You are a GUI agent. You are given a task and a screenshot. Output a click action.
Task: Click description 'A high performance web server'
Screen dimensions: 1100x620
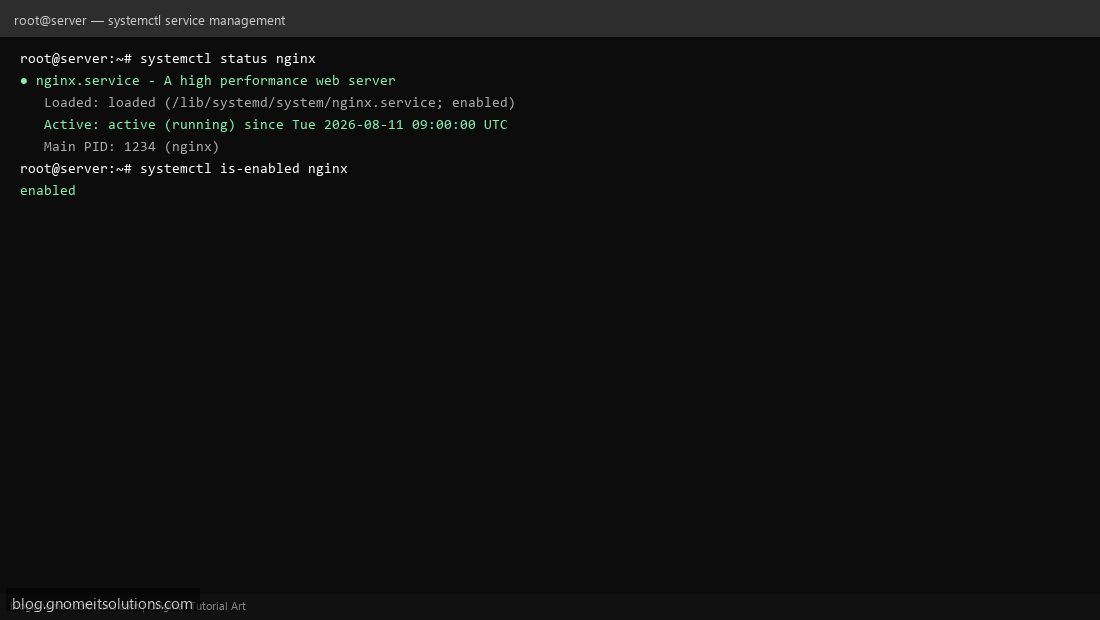click(x=280, y=81)
